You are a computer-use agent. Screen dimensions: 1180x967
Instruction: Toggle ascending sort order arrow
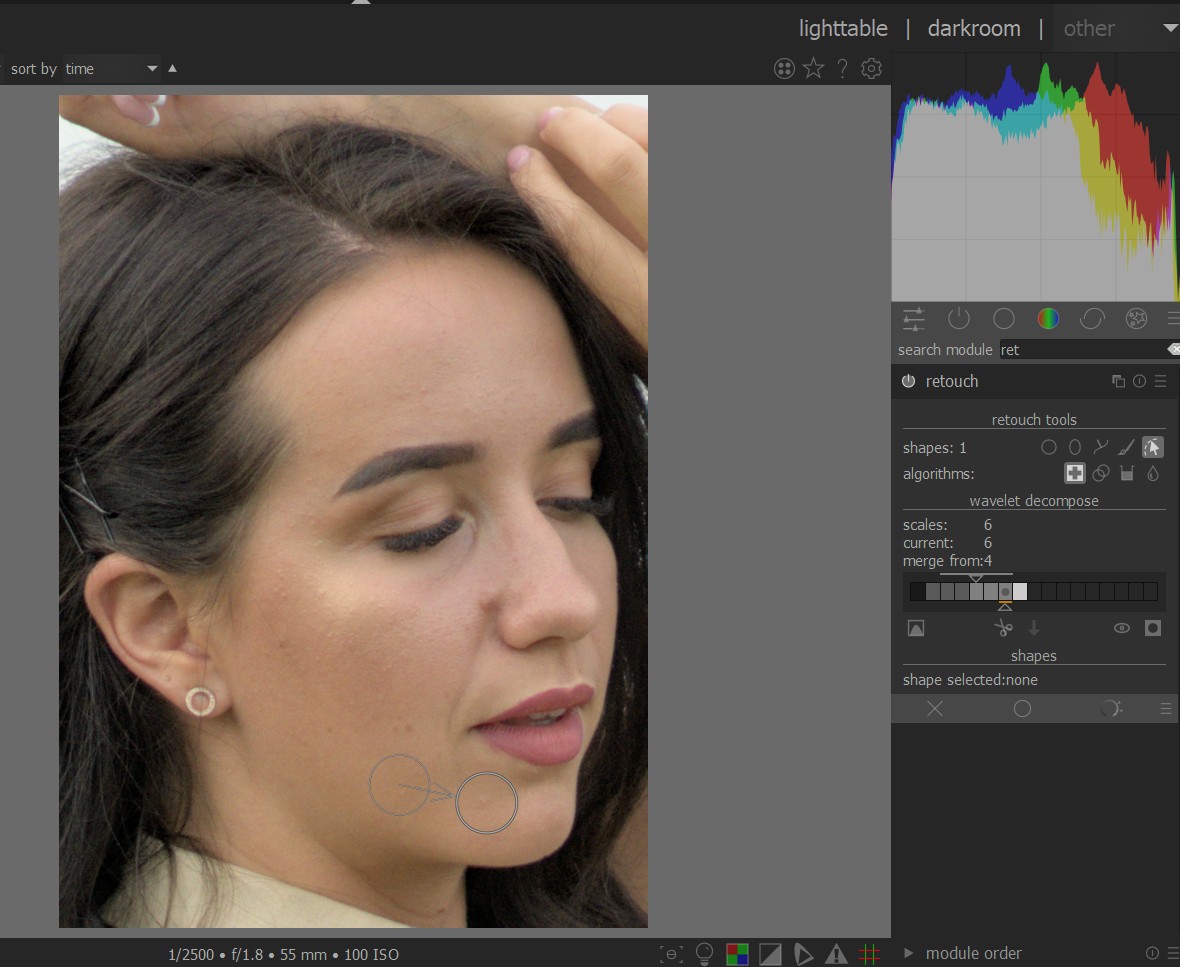pos(172,68)
